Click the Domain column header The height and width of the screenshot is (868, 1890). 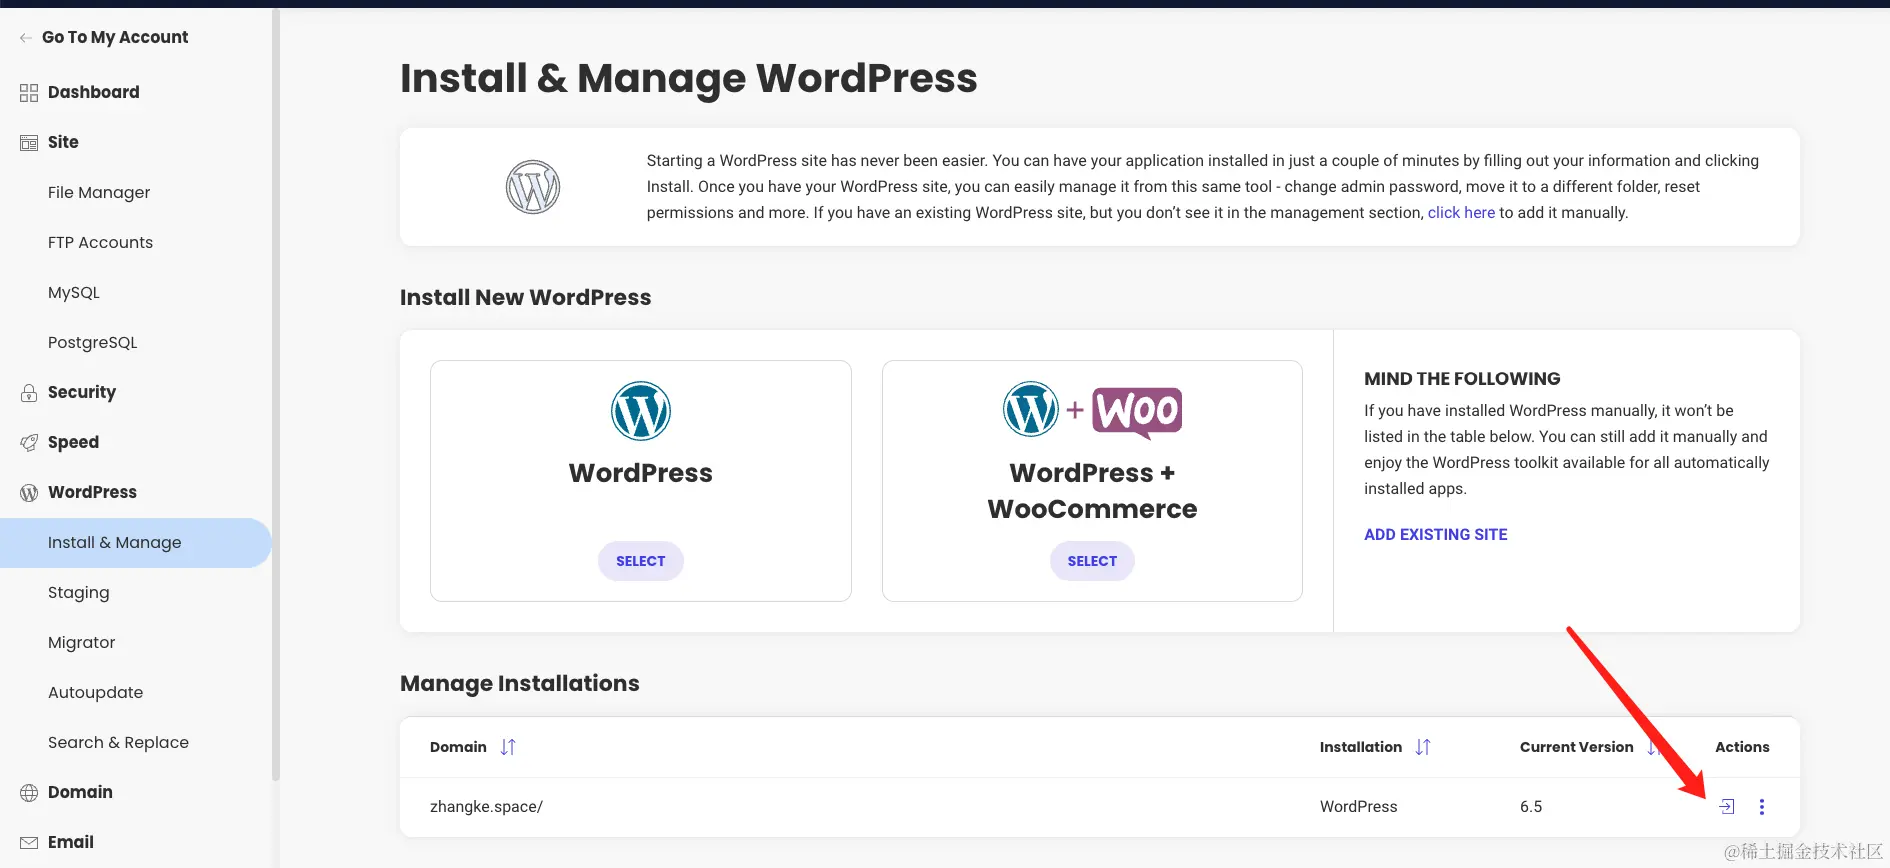tap(458, 747)
